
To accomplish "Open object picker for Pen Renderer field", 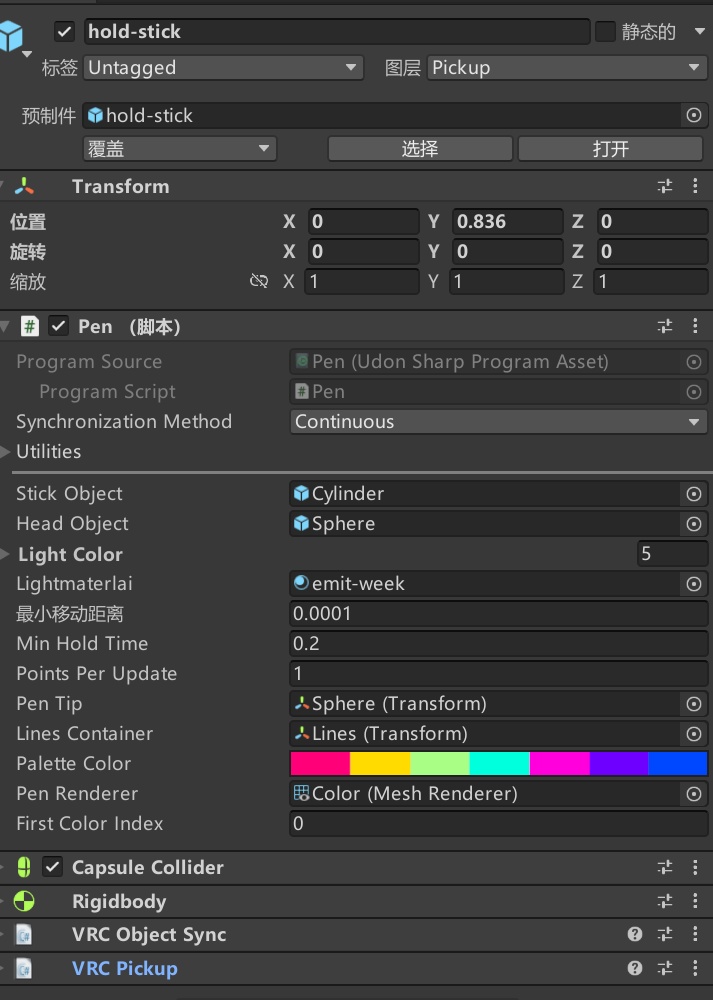I will click(694, 794).
